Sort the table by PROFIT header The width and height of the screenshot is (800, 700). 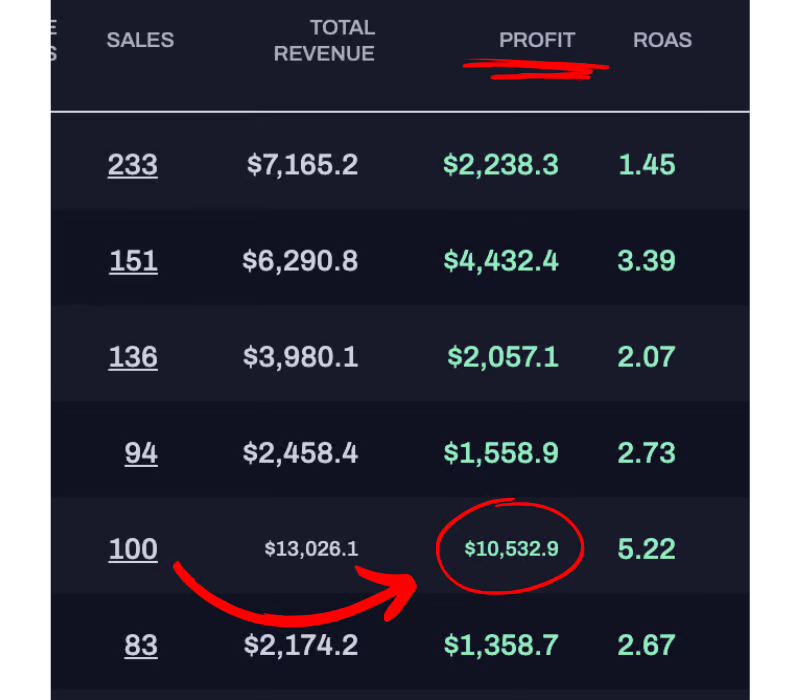click(x=537, y=40)
